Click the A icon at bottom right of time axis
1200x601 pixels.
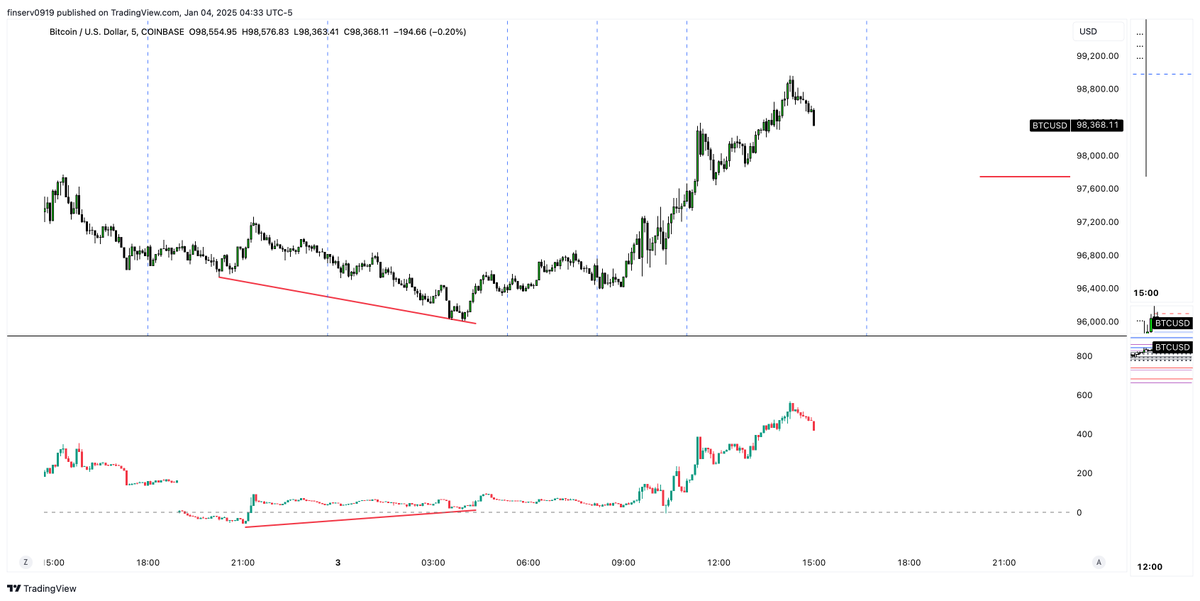point(1100,562)
